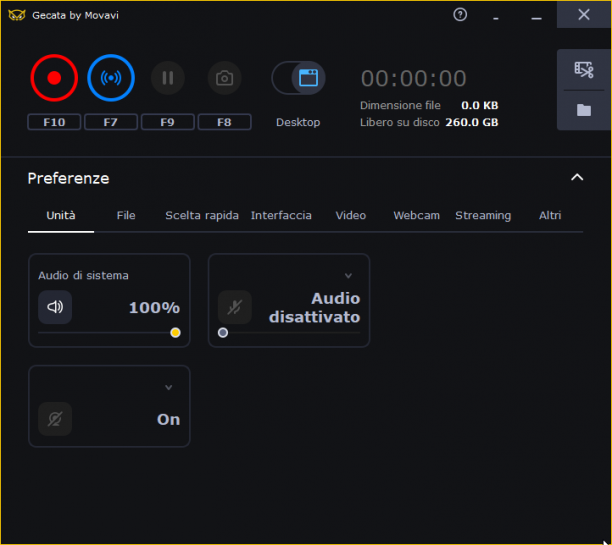Viewport: 612px width, 545px height.
Task: Take a screenshot with the camera icon
Action: click(224, 78)
